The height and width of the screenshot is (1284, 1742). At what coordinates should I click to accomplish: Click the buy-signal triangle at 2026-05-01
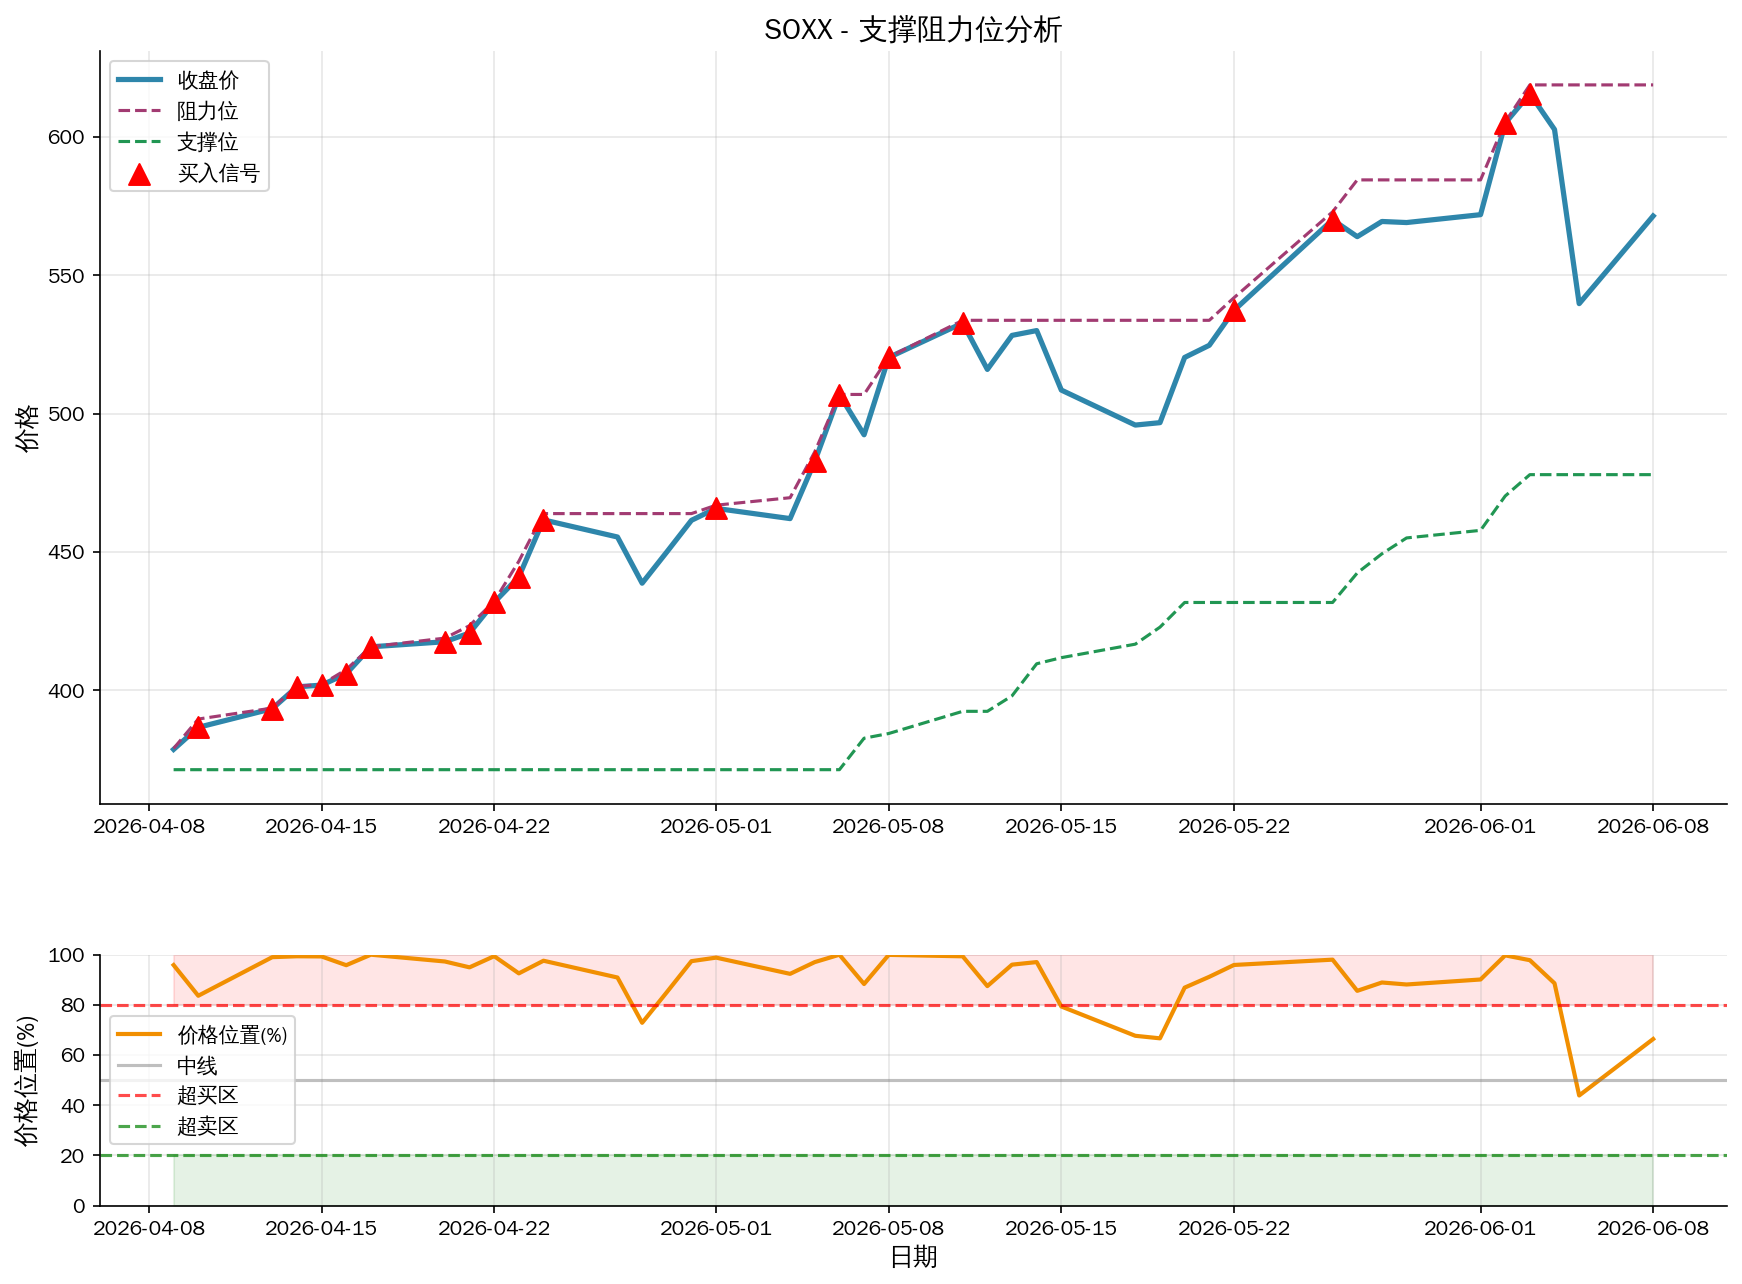pyautogui.click(x=716, y=508)
